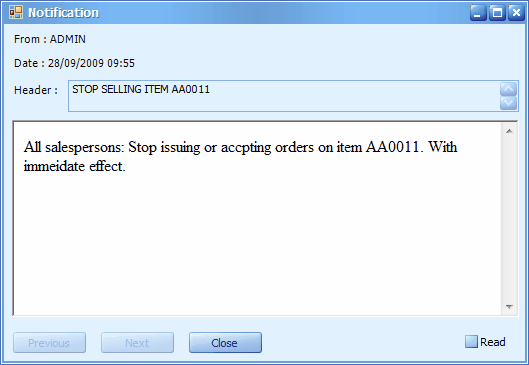
Task: Click up arrow in Header field
Action: [508, 89]
